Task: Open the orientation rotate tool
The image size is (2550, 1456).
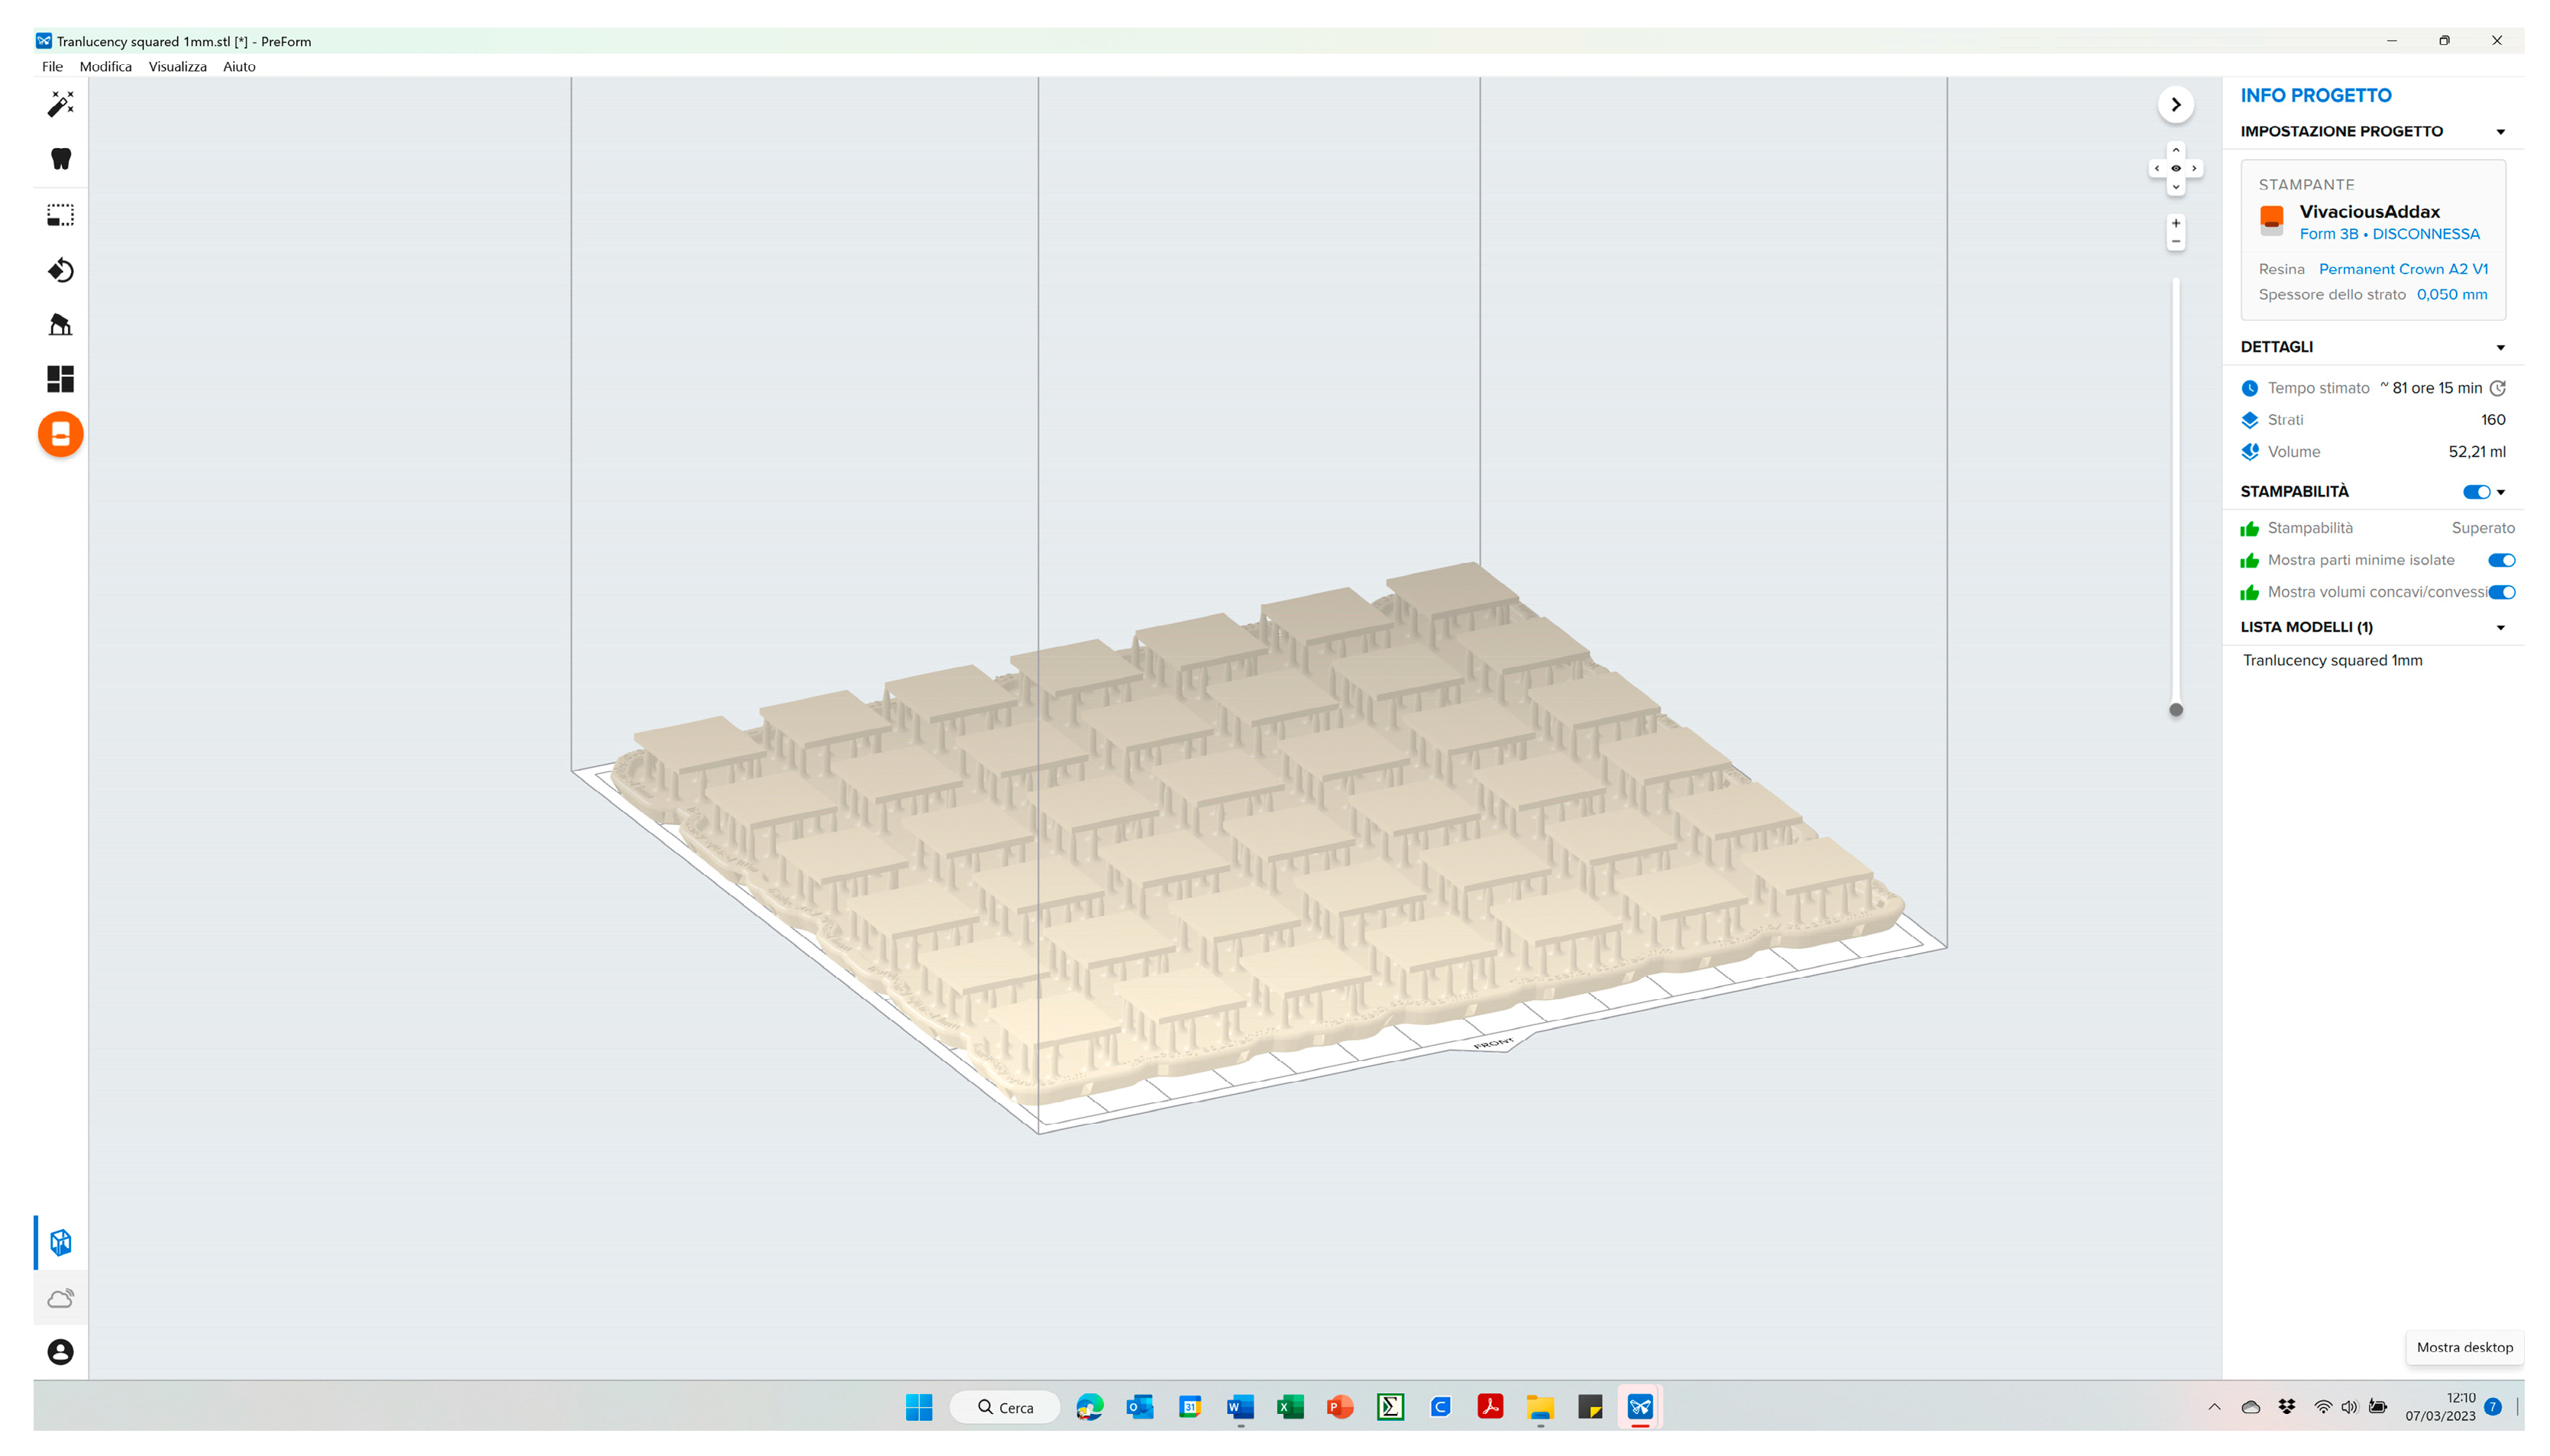Action: click(x=60, y=270)
